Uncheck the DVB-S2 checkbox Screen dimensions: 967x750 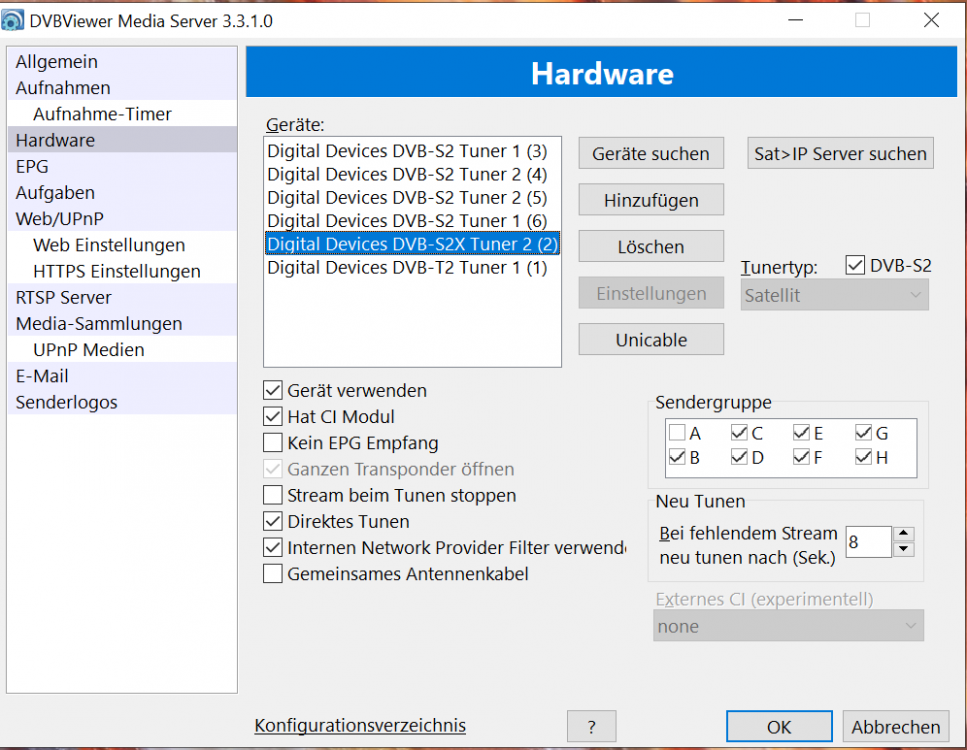tap(855, 265)
